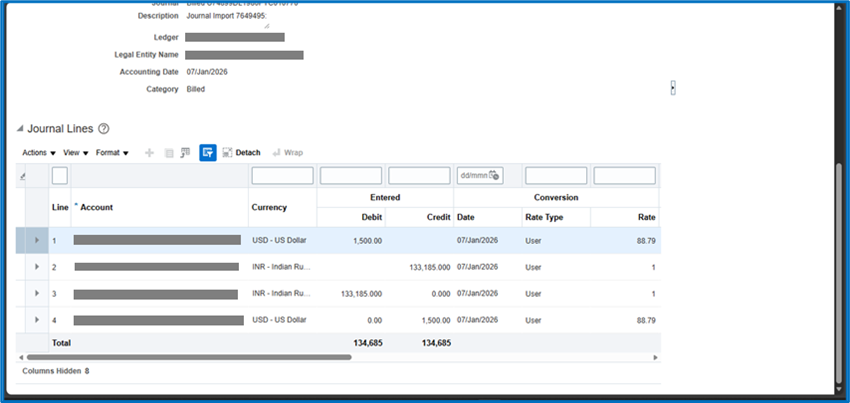Expand journal line 2 details
Viewport: 850px width, 403px height.
pyautogui.click(x=37, y=267)
